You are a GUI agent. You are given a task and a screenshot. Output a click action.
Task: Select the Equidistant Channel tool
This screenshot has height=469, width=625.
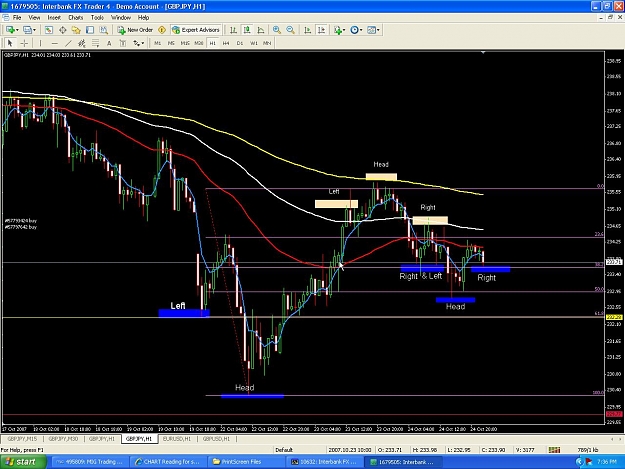click(82, 43)
